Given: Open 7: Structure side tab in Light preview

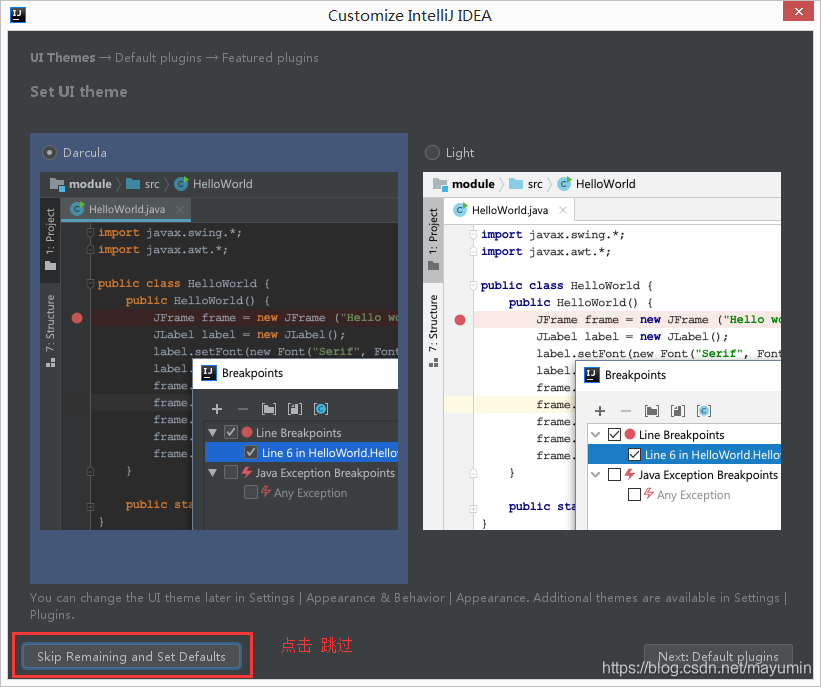Looking at the screenshot, I should 434,330.
